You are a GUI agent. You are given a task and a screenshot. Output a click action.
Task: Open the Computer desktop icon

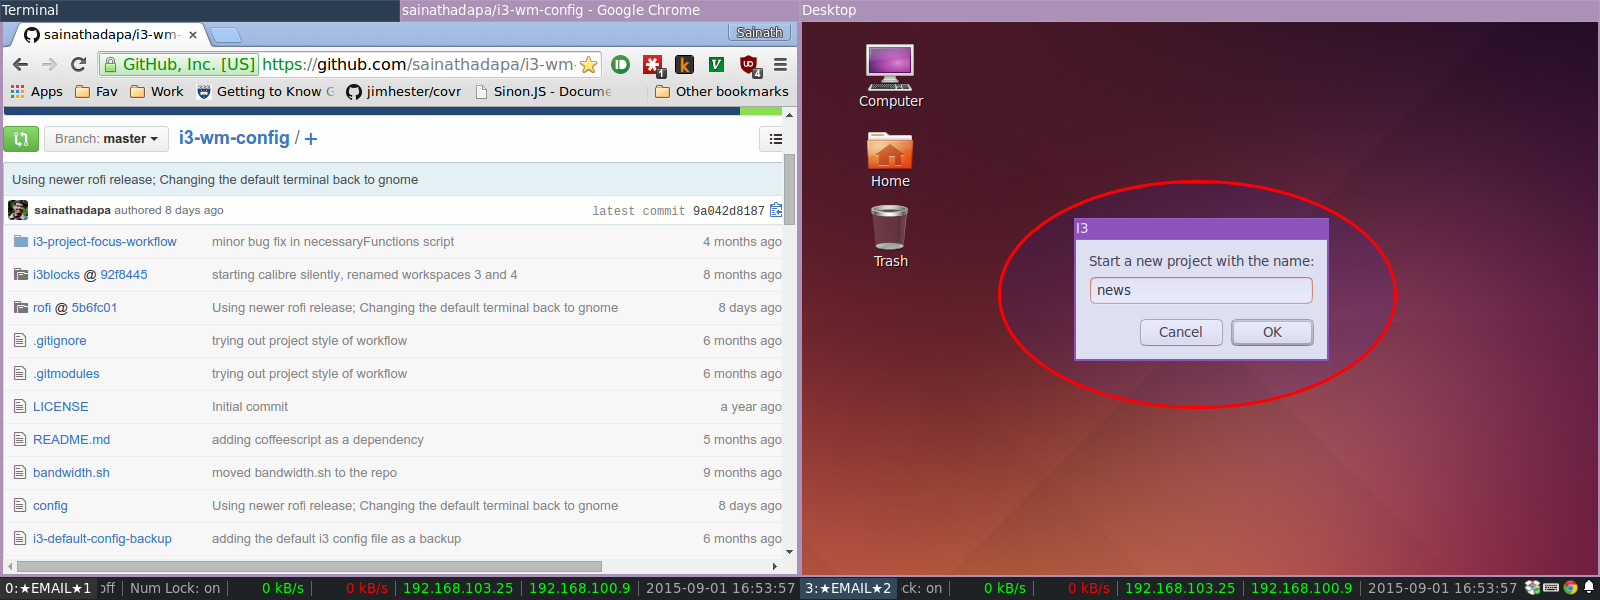(x=890, y=76)
